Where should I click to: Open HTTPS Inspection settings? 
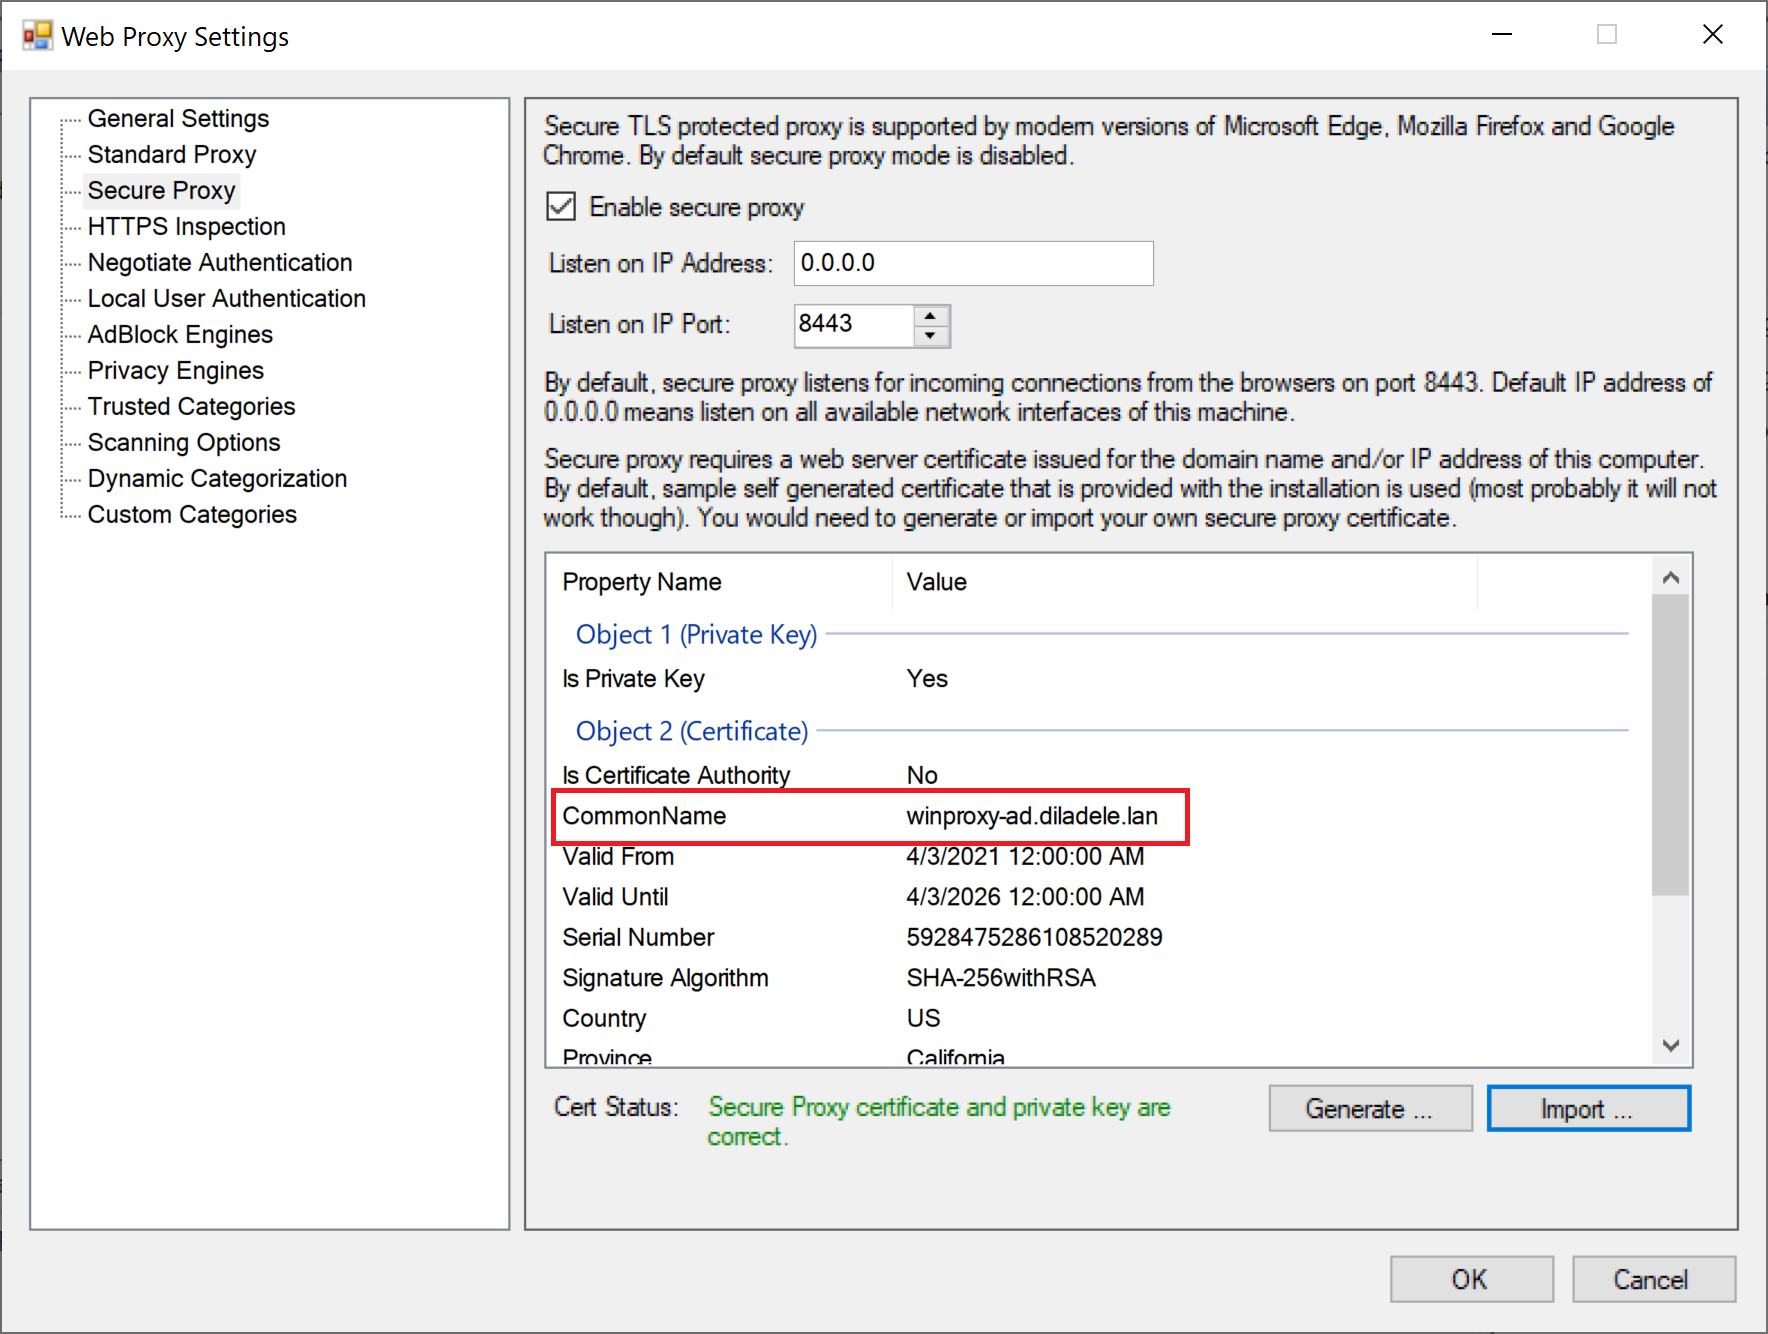[x=187, y=227]
